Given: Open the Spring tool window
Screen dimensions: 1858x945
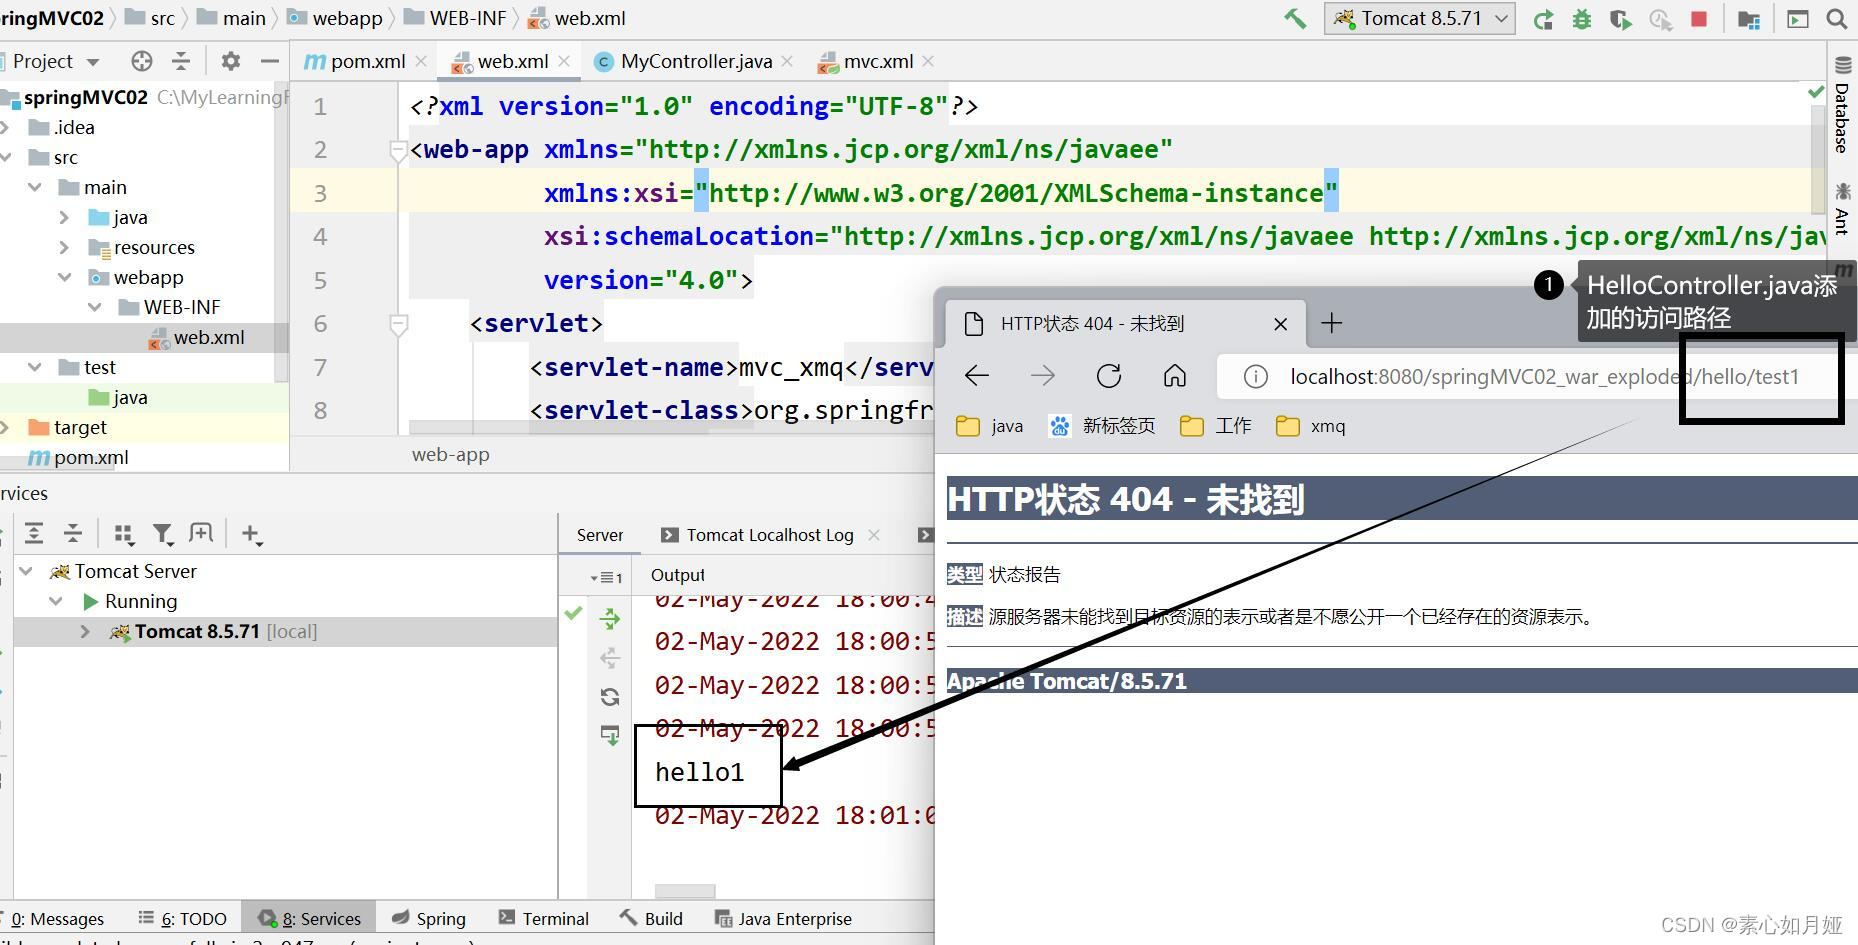Looking at the screenshot, I should (429, 919).
